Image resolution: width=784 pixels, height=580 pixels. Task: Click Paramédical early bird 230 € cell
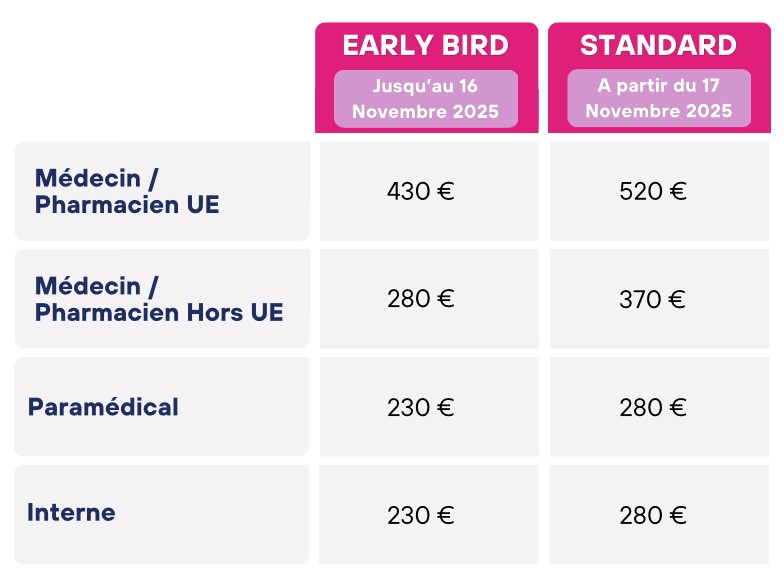point(430,407)
